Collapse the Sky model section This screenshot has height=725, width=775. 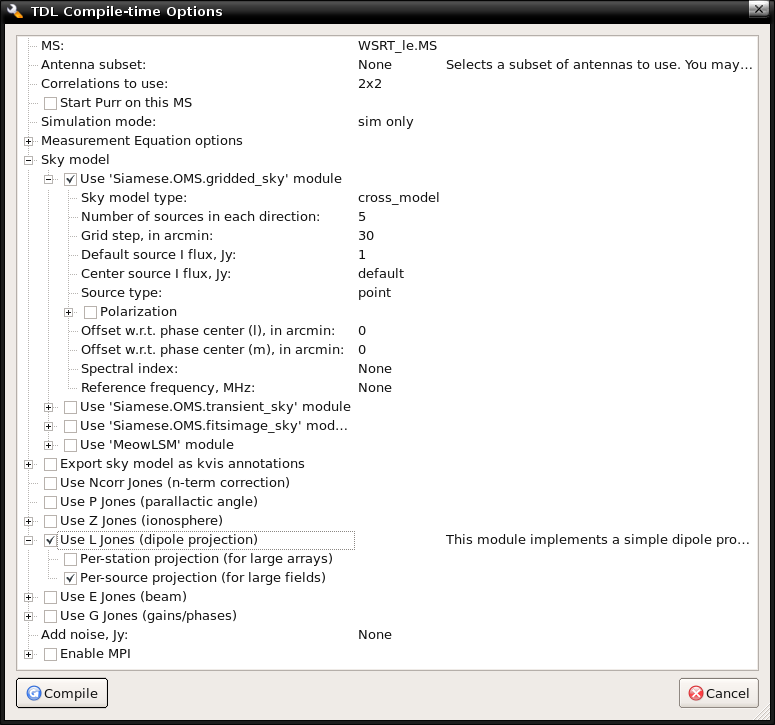click(x=29, y=160)
